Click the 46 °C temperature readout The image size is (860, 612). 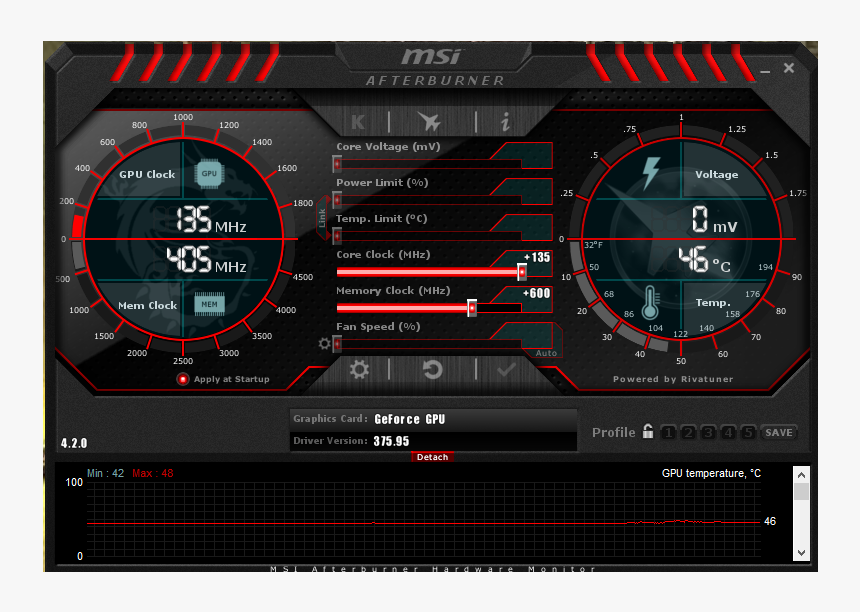705,260
